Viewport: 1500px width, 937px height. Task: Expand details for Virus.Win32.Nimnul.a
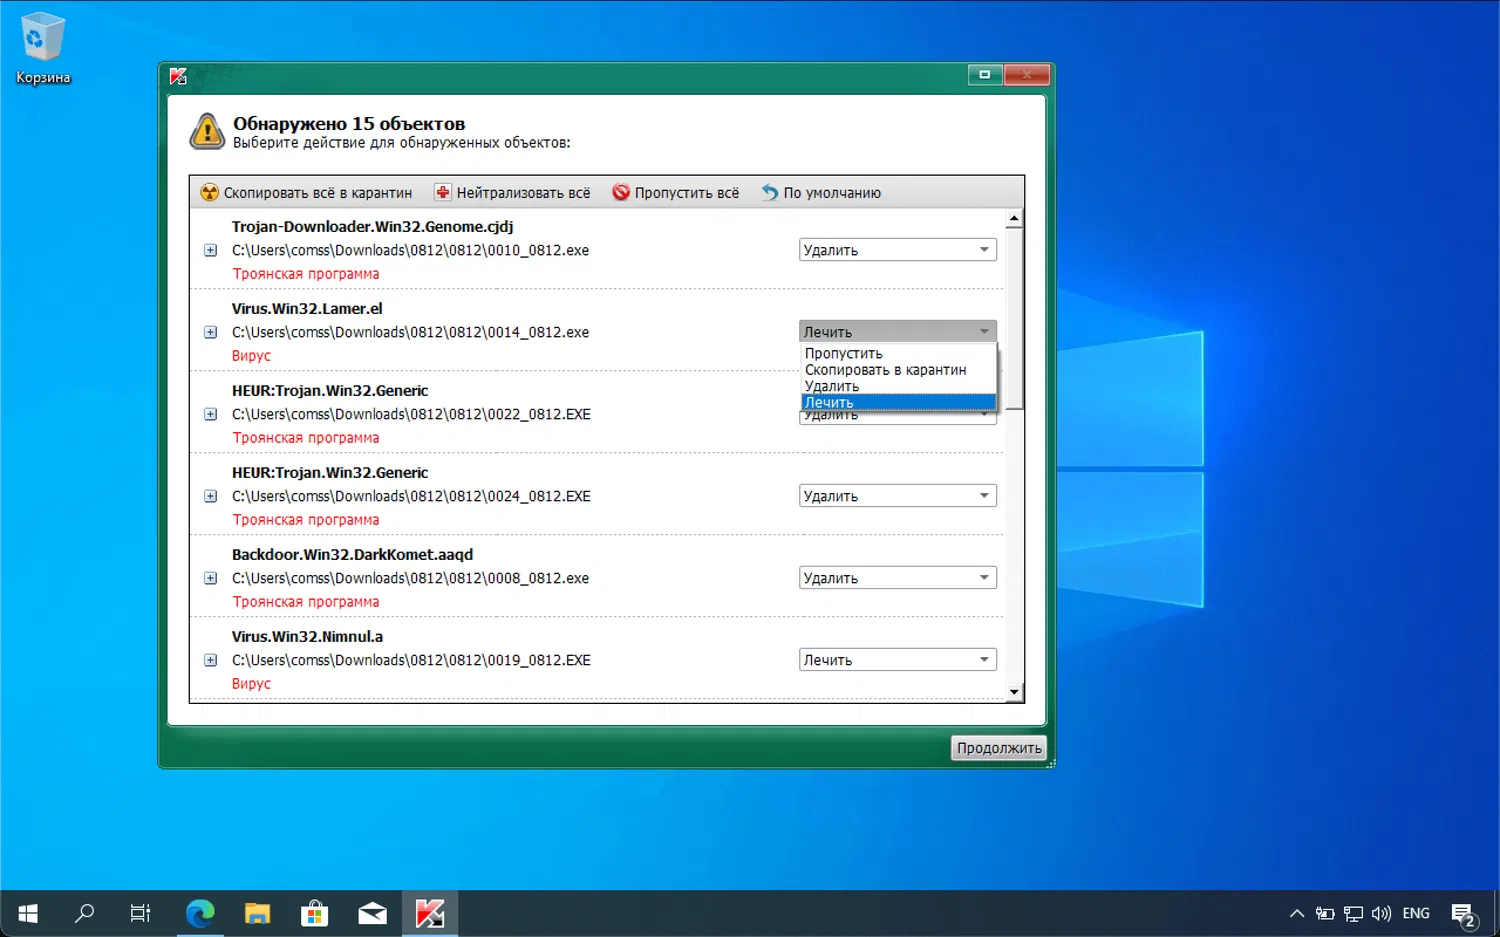(x=210, y=660)
